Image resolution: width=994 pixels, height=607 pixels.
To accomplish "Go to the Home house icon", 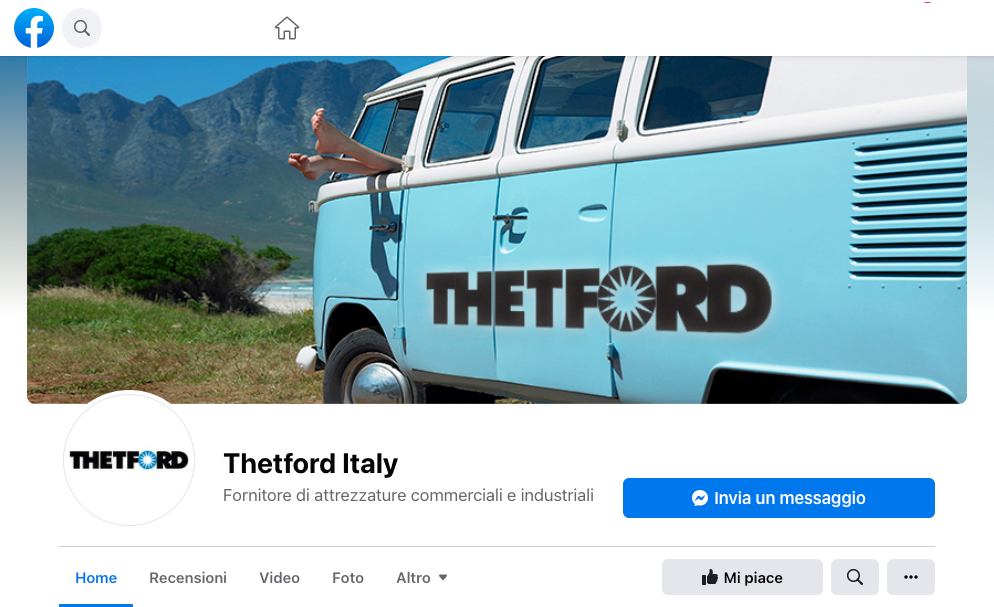I will 287,28.
